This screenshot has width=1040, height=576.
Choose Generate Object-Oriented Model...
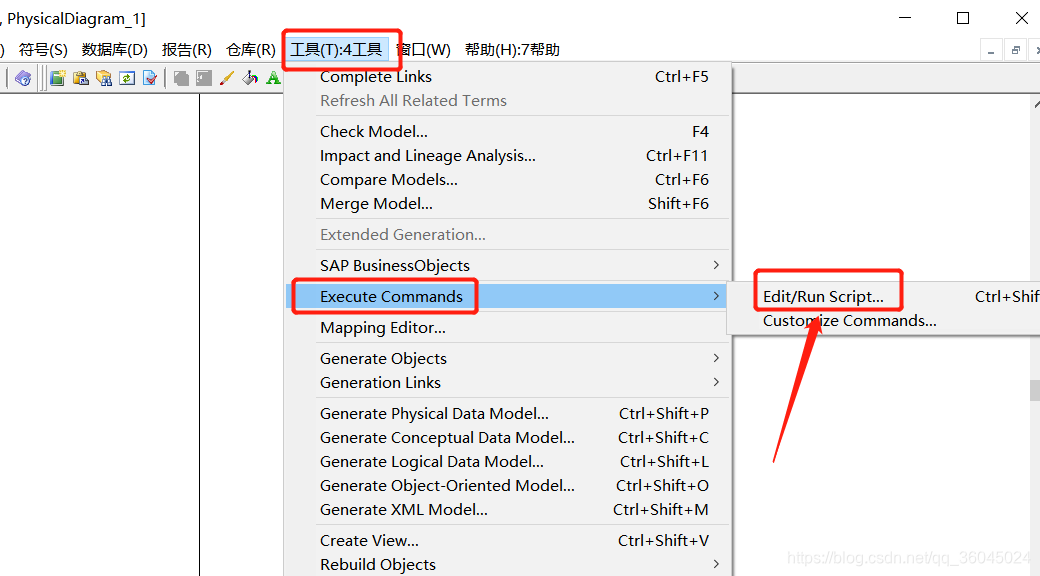pos(508,486)
